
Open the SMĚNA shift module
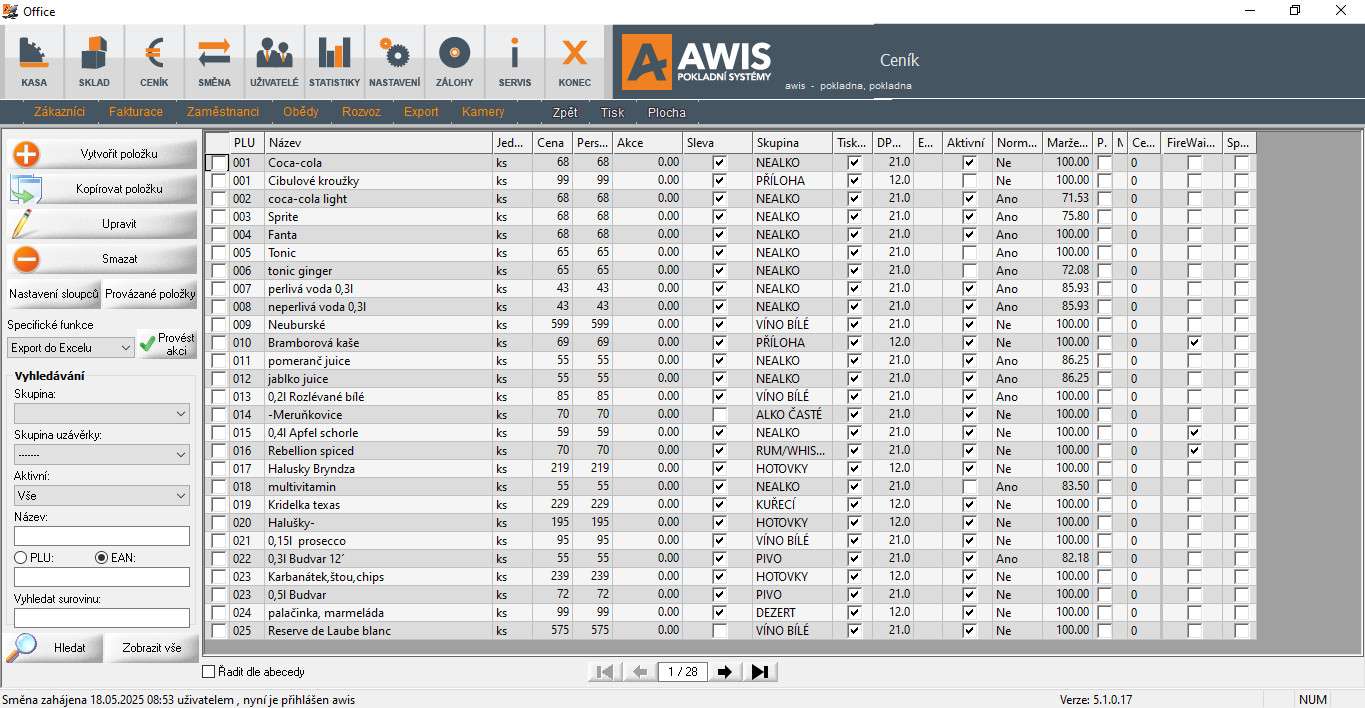[214, 62]
